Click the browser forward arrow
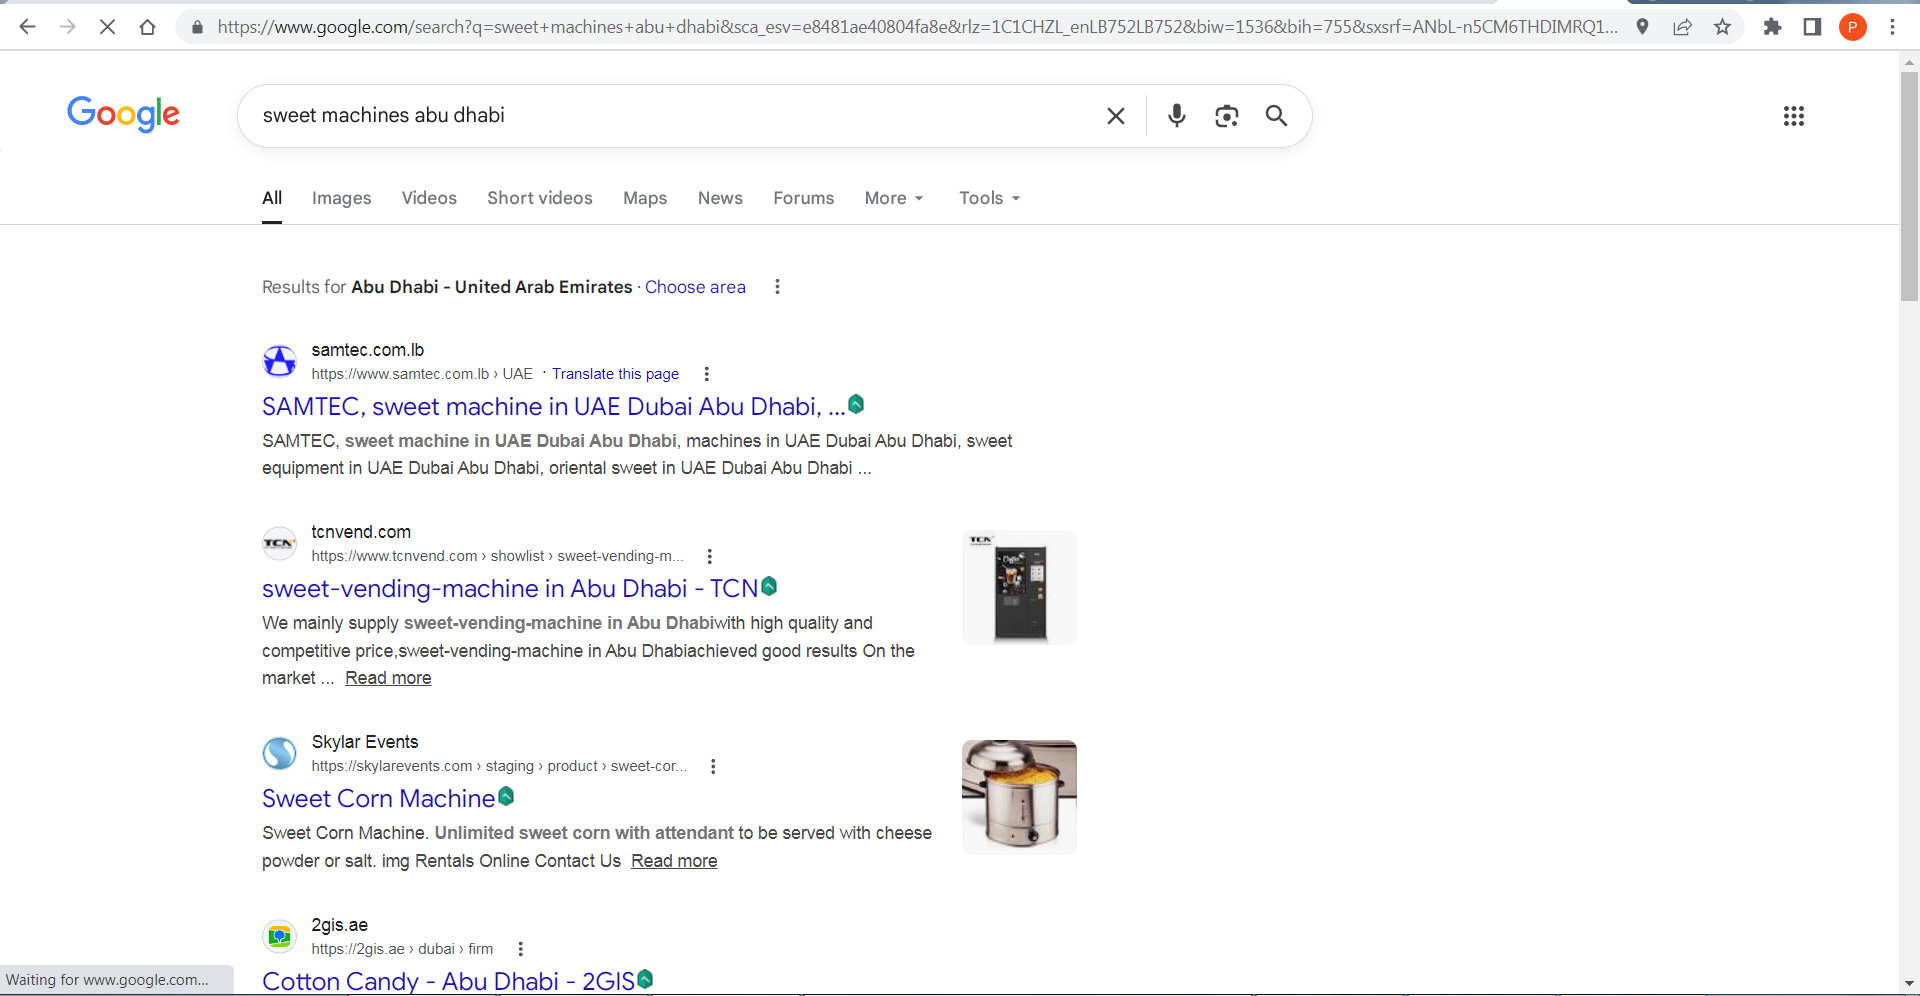This screenshot has width=1920, height=996. pyautogui.click(x=67, y=27)
